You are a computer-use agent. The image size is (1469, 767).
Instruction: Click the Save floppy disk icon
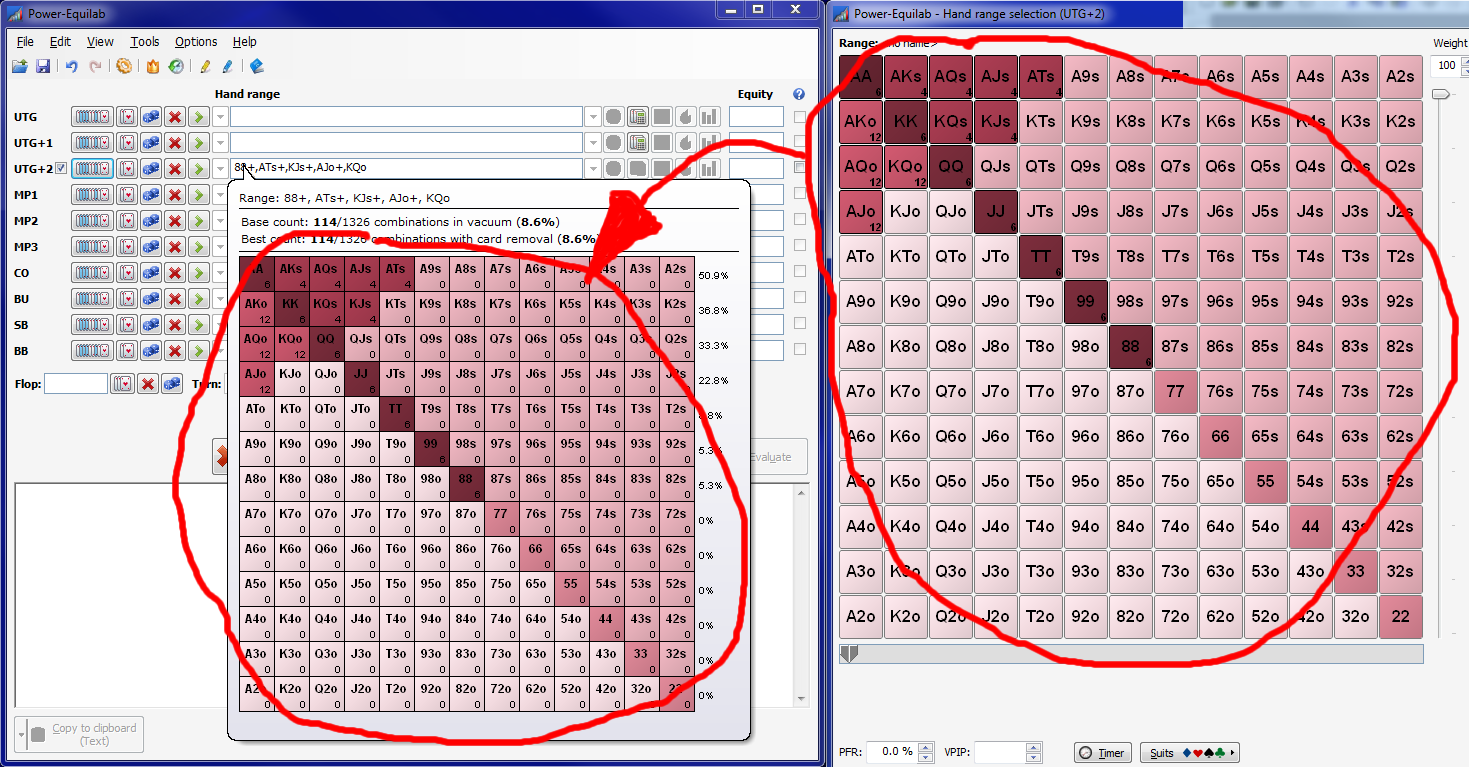coord(43,66)
